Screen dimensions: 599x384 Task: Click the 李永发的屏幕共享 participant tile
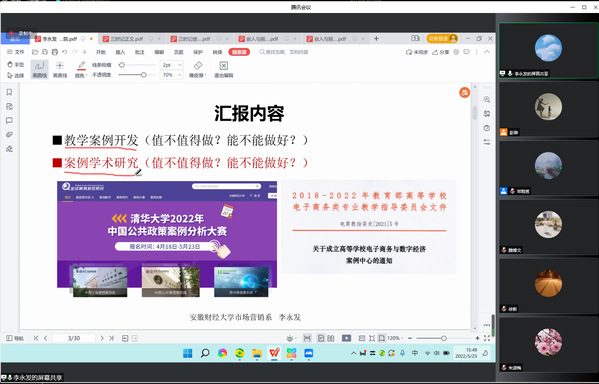(x=549, y=50)
